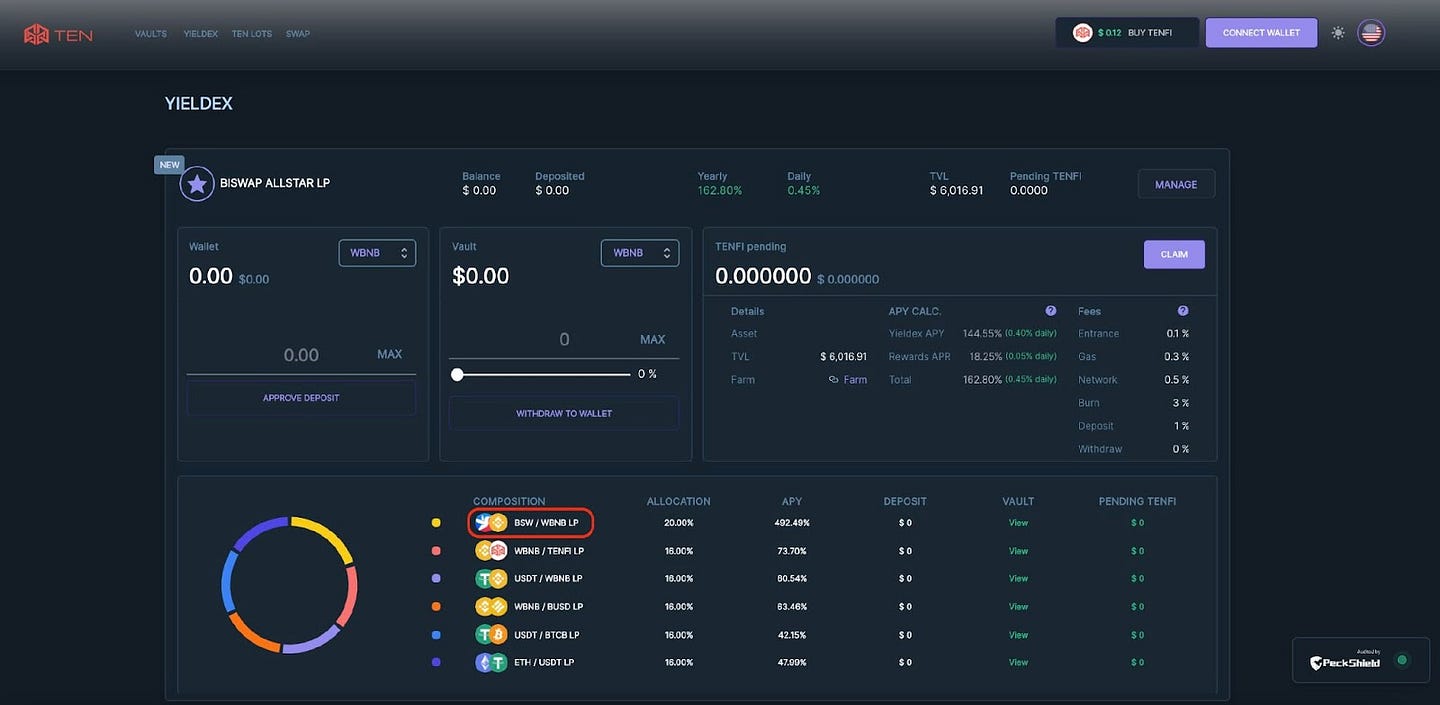Open the VAULTS menu item
1440x705 pixels.
[x=151, y=34]
